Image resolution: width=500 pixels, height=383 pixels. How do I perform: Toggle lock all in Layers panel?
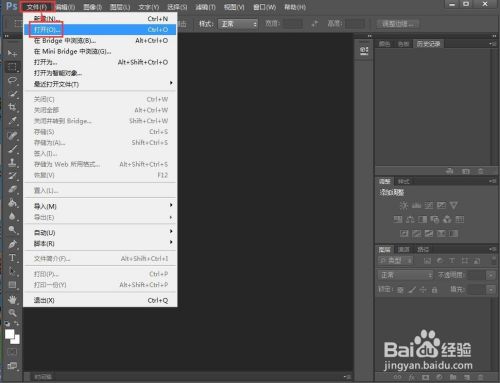[x=434, y=290]
